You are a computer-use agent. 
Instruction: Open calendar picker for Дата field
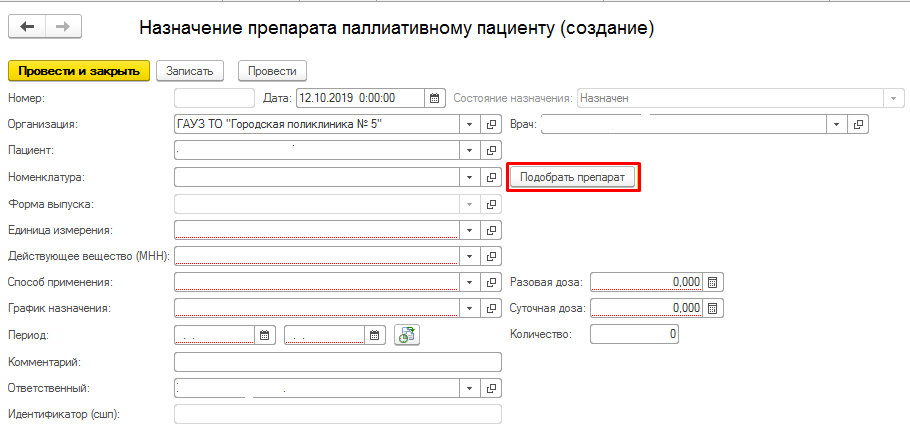click(x=434, y=98)
